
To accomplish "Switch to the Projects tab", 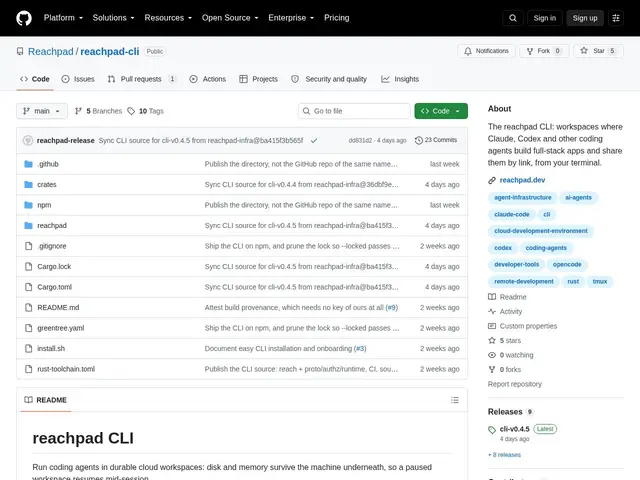I will click(258, 79).
